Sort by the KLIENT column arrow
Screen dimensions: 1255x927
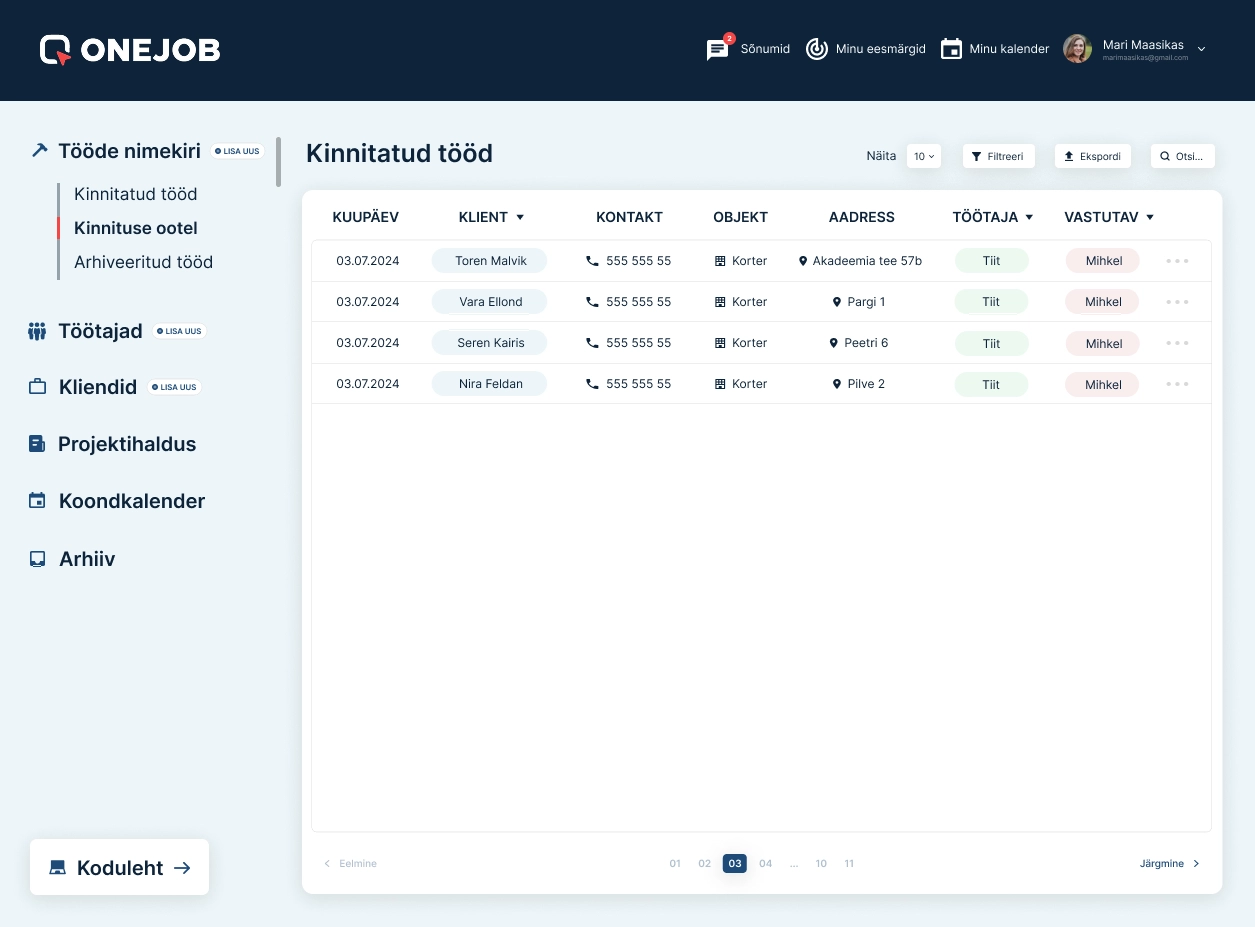pos(520,217)
